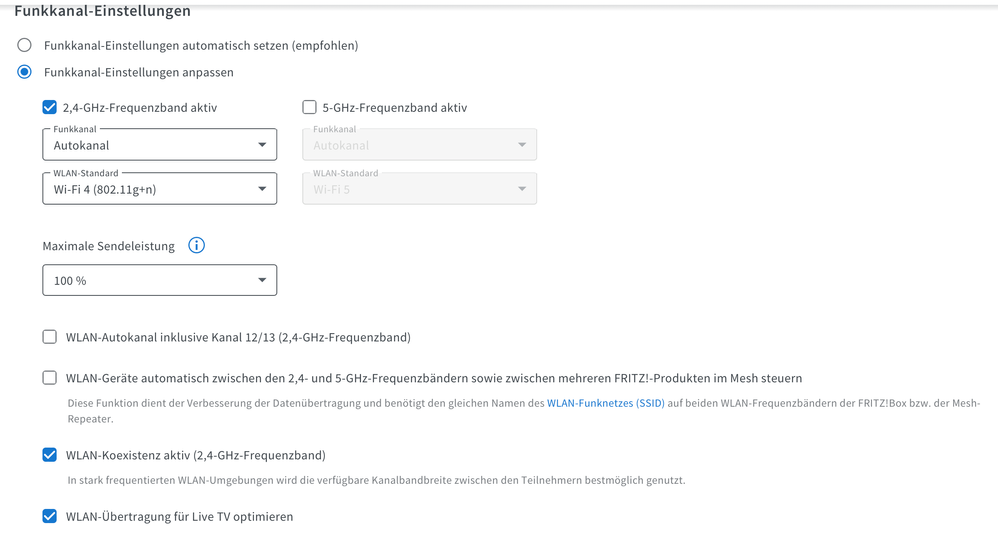Open the 2,4-GHz Funkkanal Autokanal dropdown
Image resolution: width=998 pixels, height=546 pixels.
[159, 145]
